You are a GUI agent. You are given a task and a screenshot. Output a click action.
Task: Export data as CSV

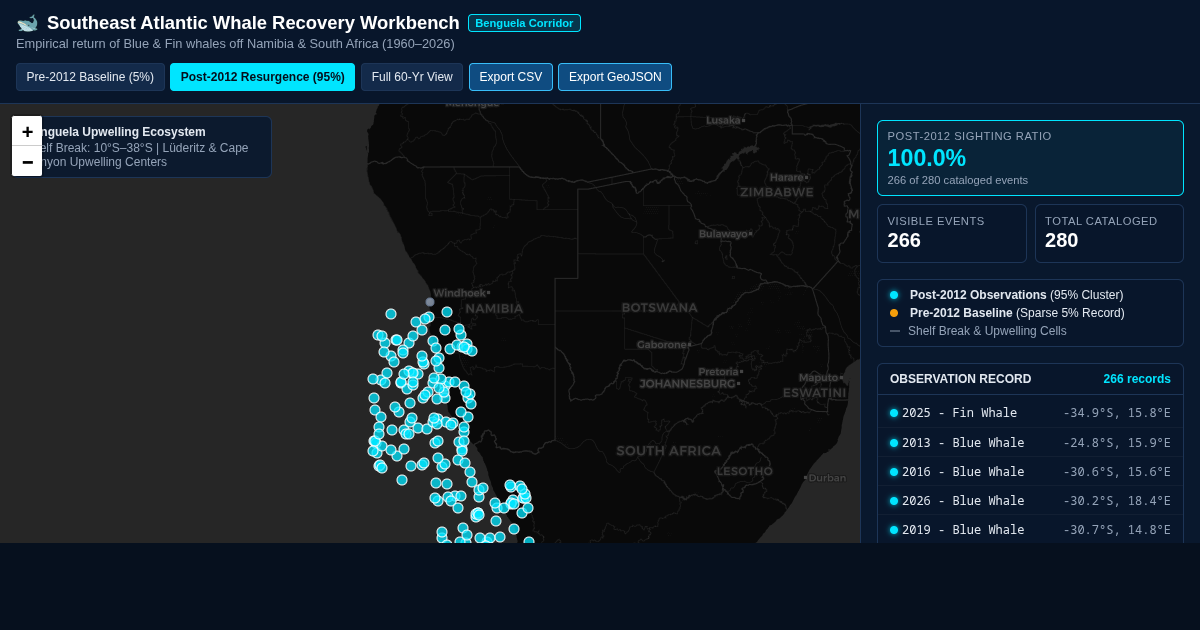tap(511, 77)
